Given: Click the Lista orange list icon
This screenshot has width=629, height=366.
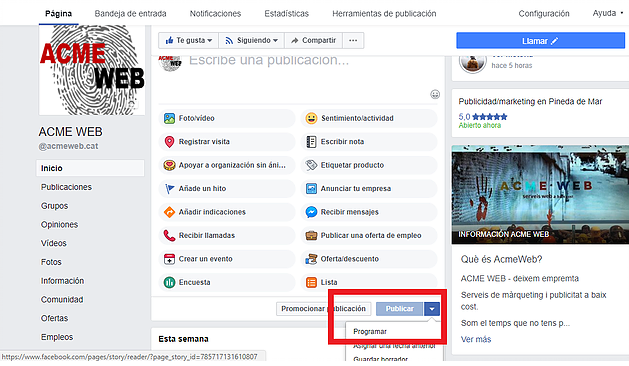Looking at the screenshot, I should coord(311,283).
